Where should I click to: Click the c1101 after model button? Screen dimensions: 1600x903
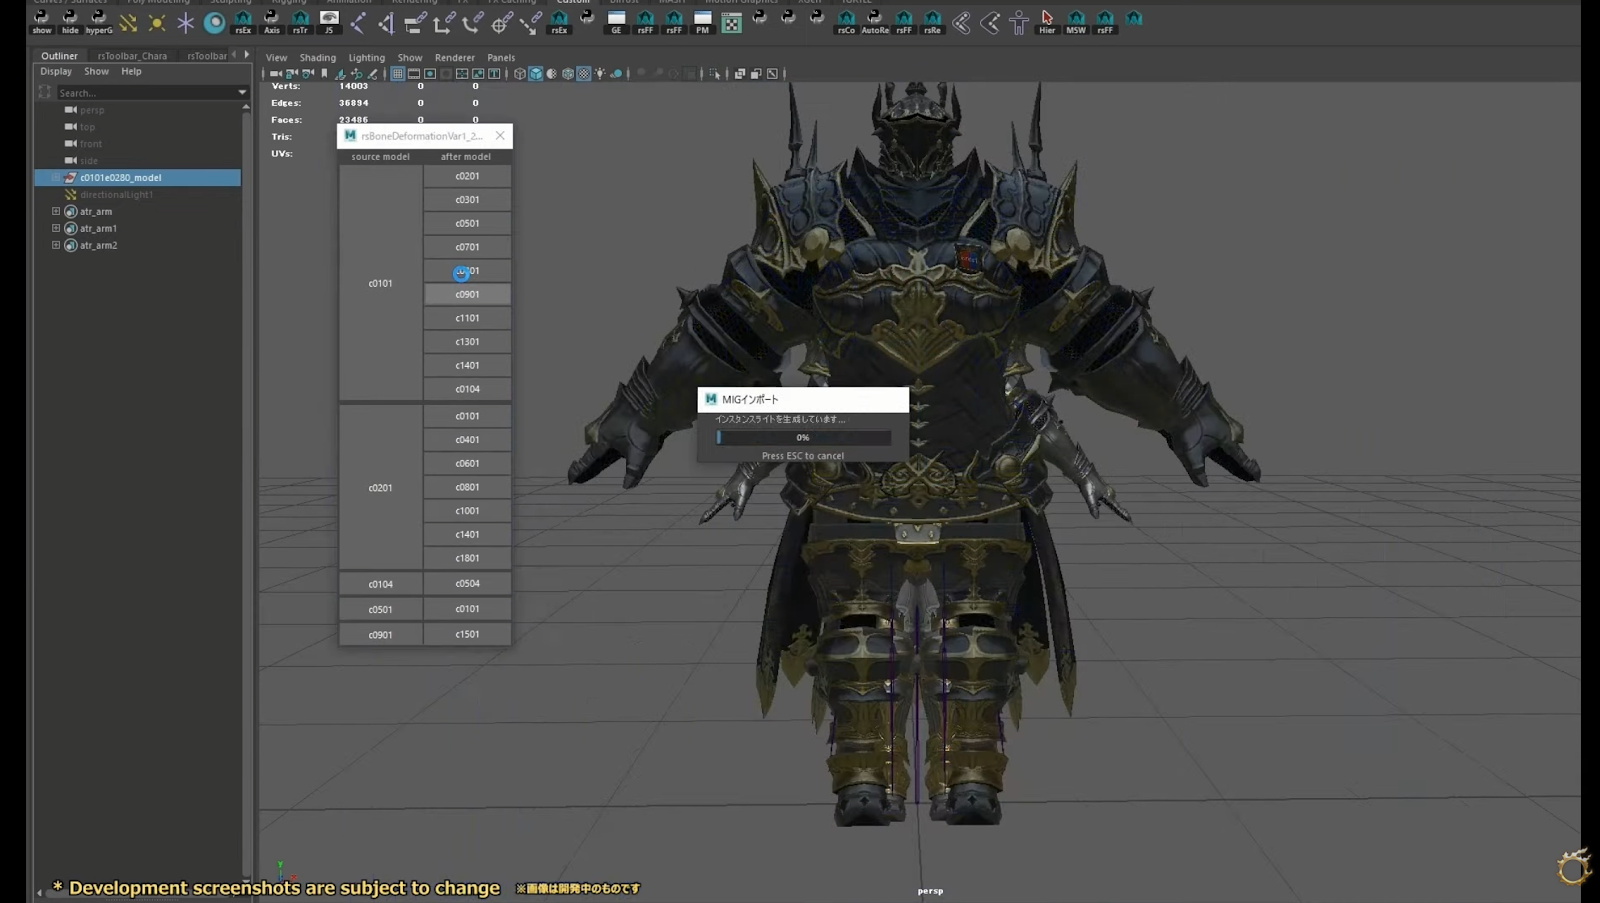(x=467, y=318)
